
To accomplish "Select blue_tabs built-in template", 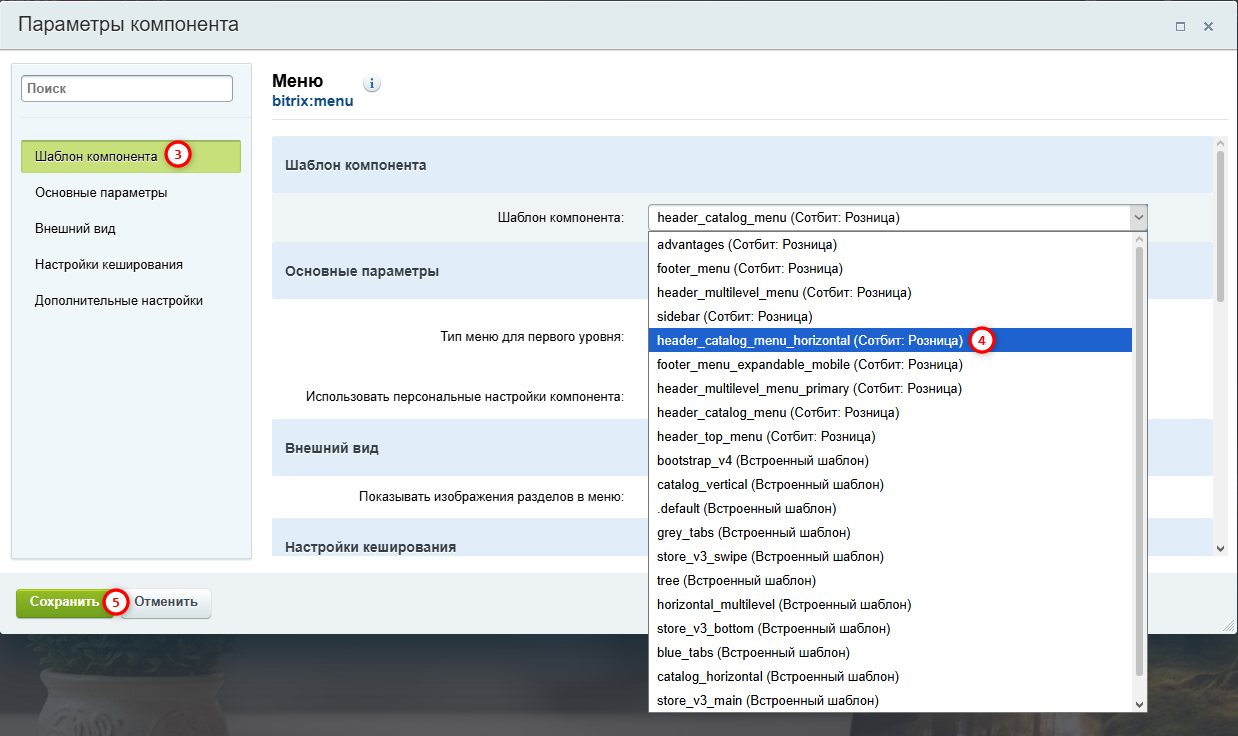I will (x=890, y=652).
